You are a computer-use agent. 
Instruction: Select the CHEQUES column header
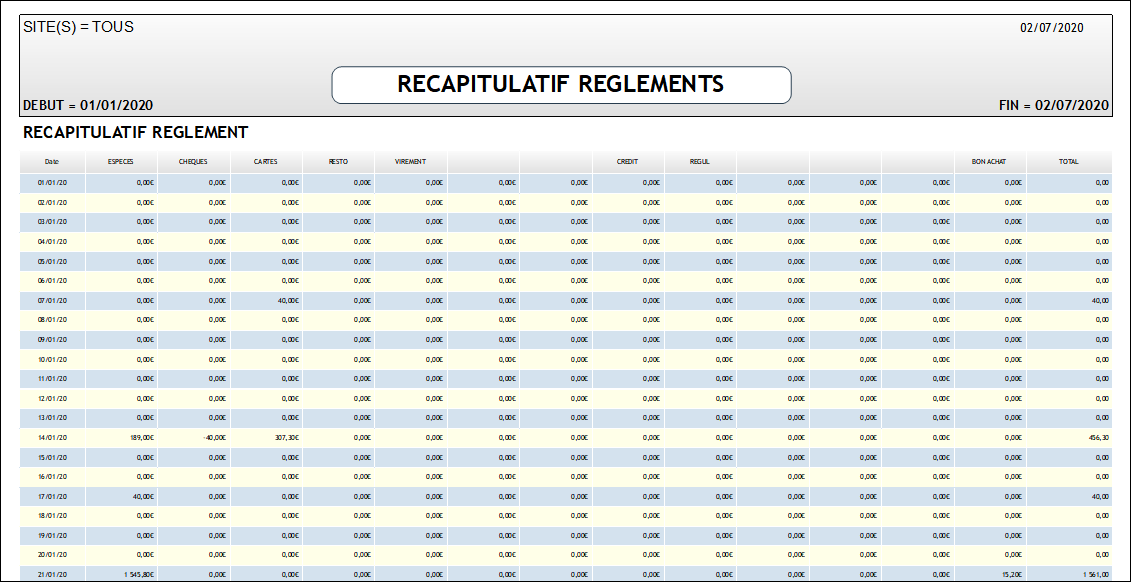pos(193,161)
